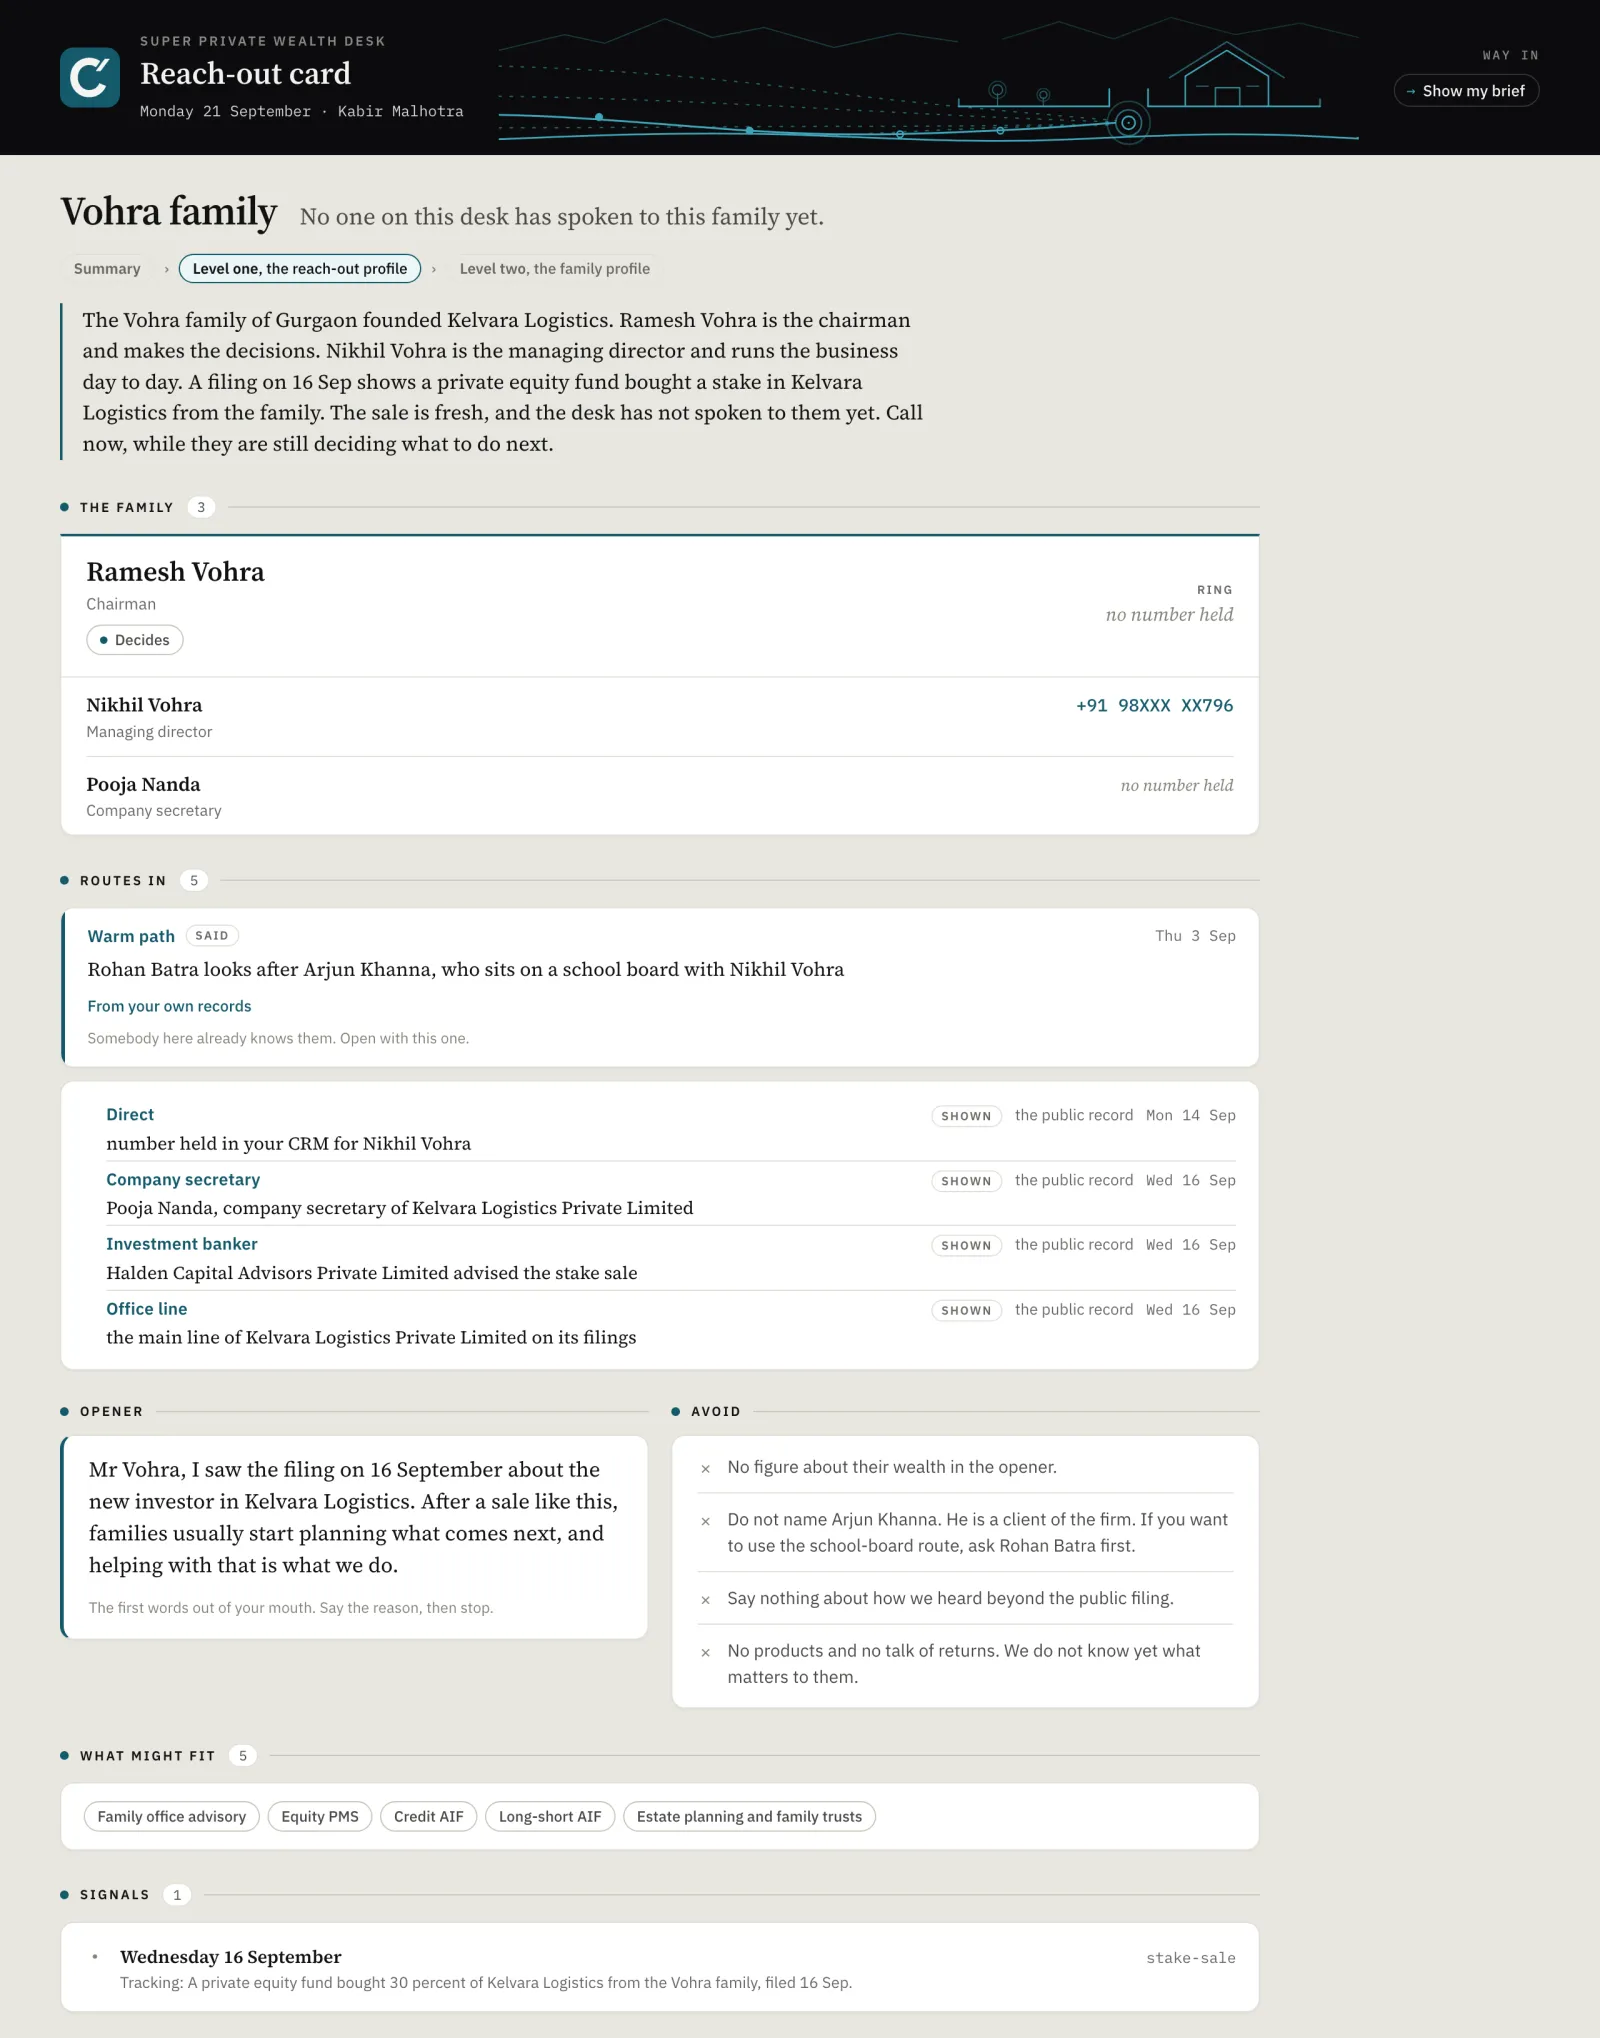Open the From your own records link
The height and width of the screenshot is (2038, 1600).
click(169, 1006)
